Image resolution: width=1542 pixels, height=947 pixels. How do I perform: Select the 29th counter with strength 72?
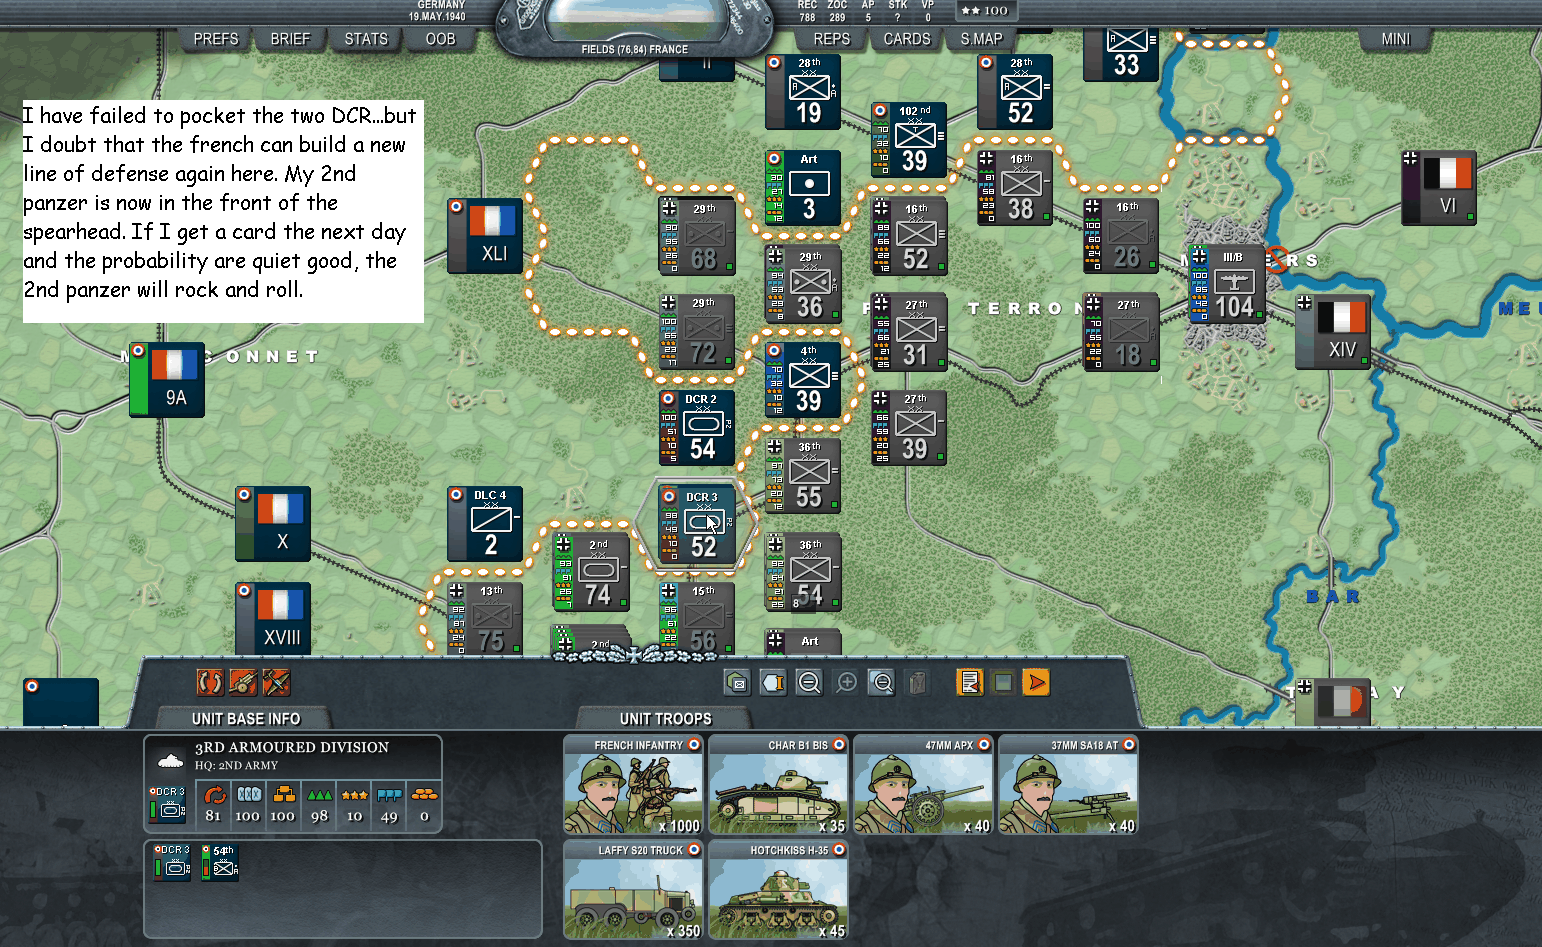[698, 331]
